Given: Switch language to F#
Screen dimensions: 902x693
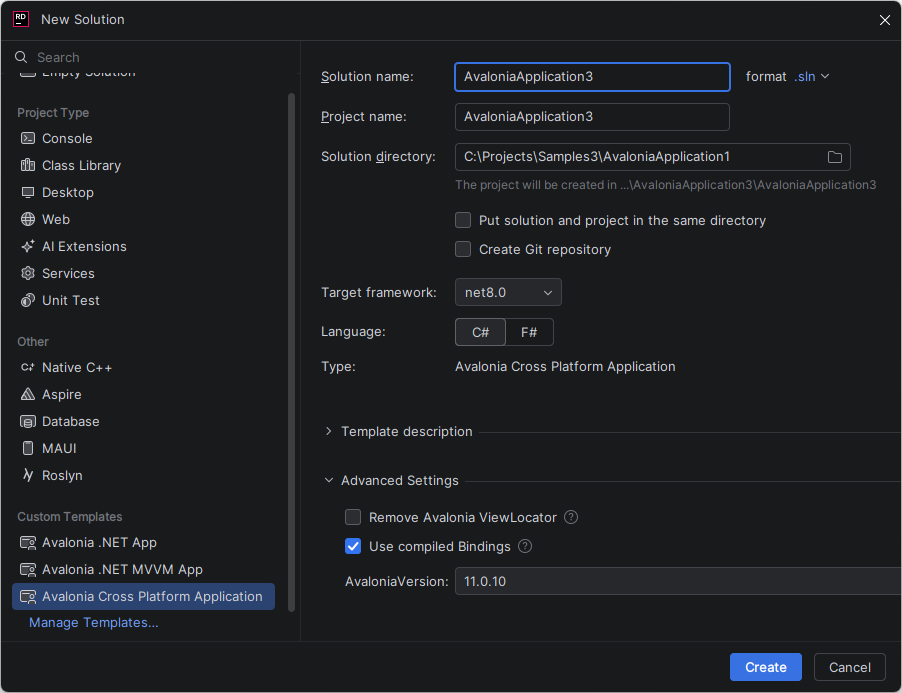Looking at the screenshot, I should 529,331.
